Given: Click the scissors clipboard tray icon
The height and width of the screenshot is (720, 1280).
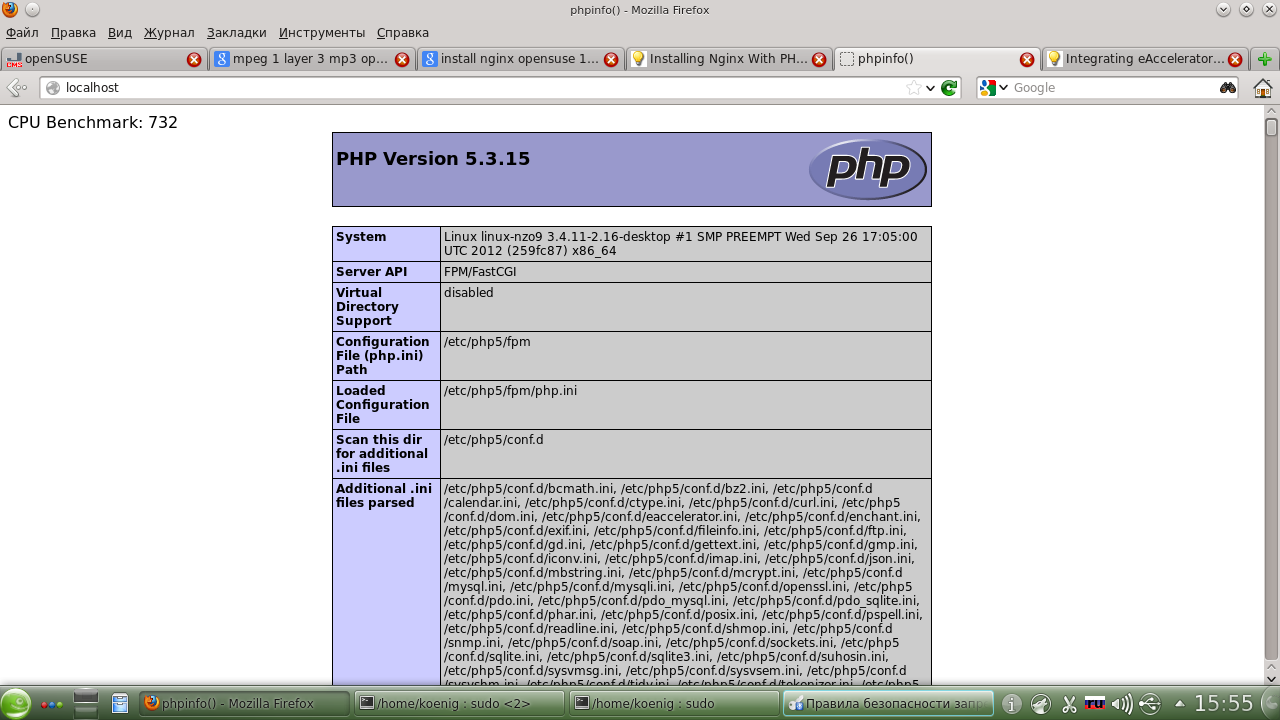Looking at the screenshot, I should coord(1069,704).
